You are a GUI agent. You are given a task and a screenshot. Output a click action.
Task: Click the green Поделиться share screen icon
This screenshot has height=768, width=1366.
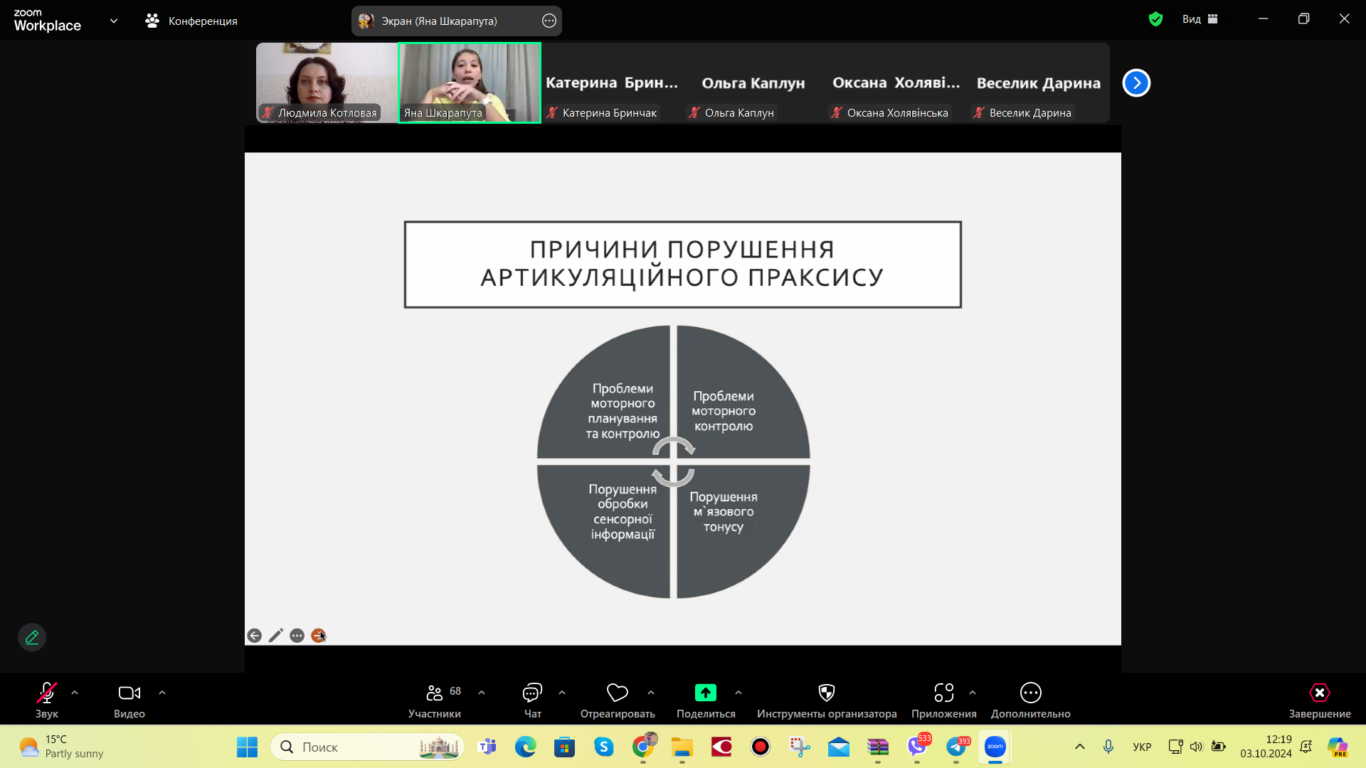(x=706, y=692)
